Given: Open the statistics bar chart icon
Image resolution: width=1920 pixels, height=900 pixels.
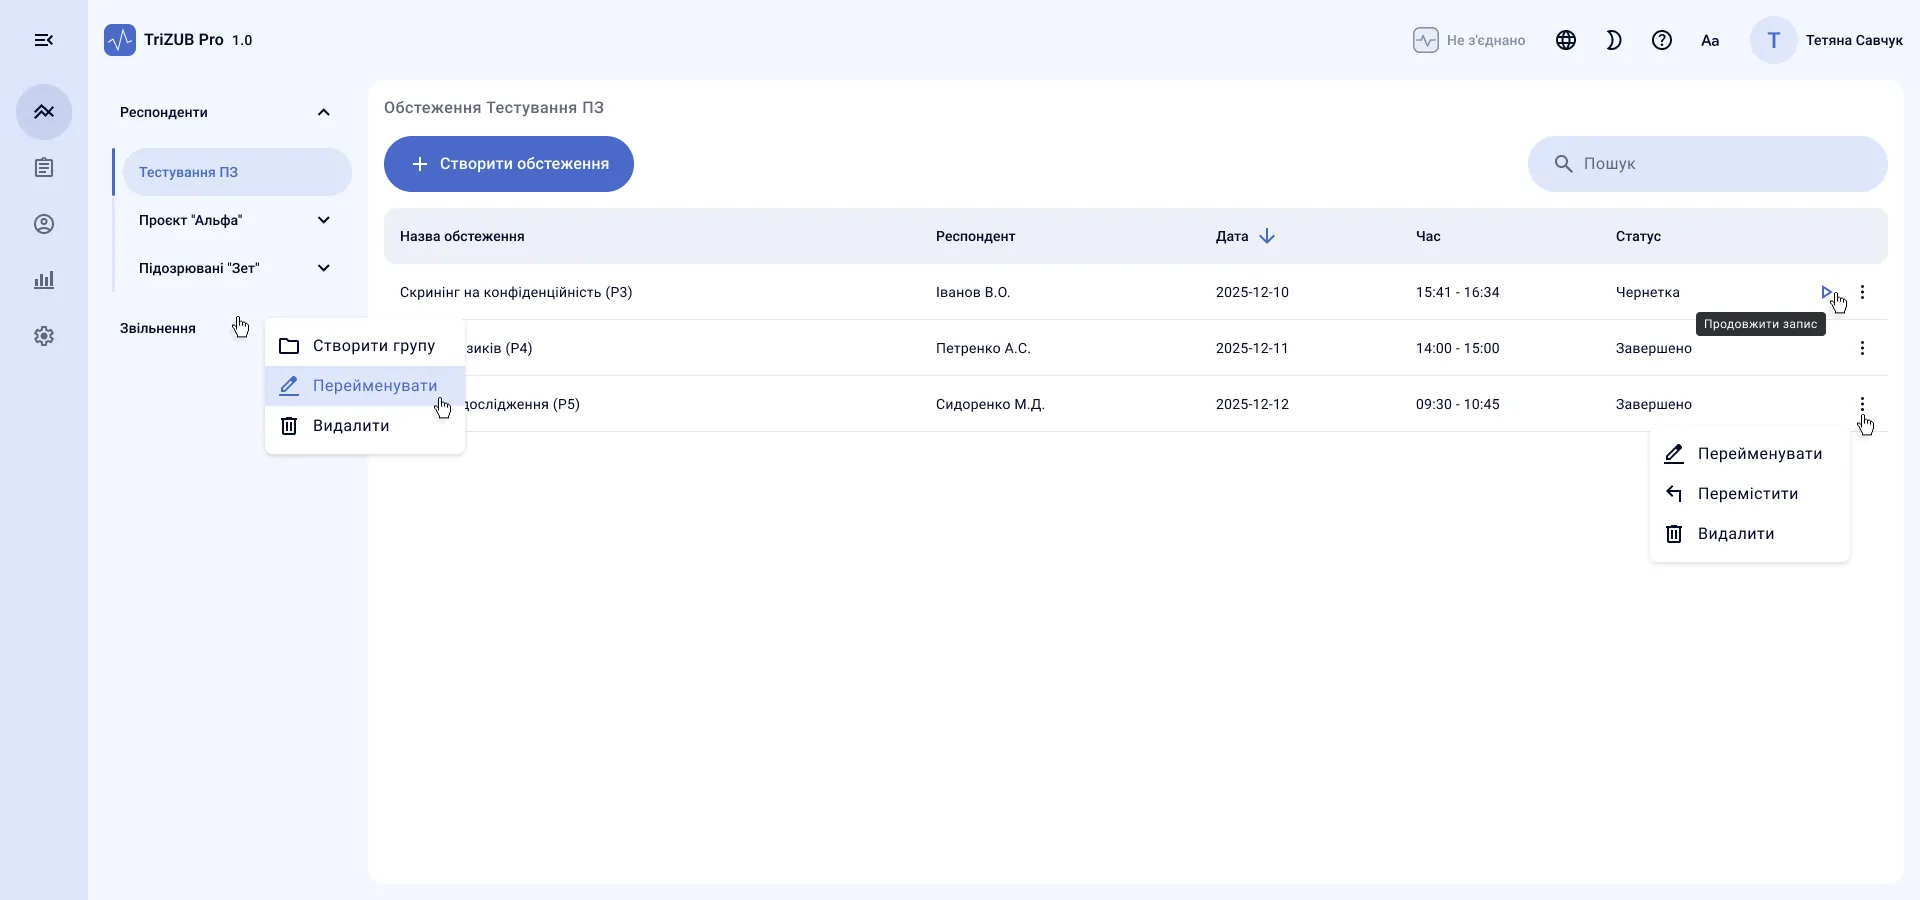Looking at the screenshot, I should (x=44, y=280).
